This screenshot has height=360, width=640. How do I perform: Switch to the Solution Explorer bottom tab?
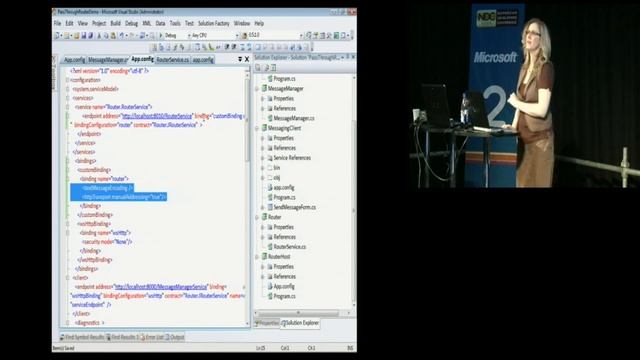[300, 323]
